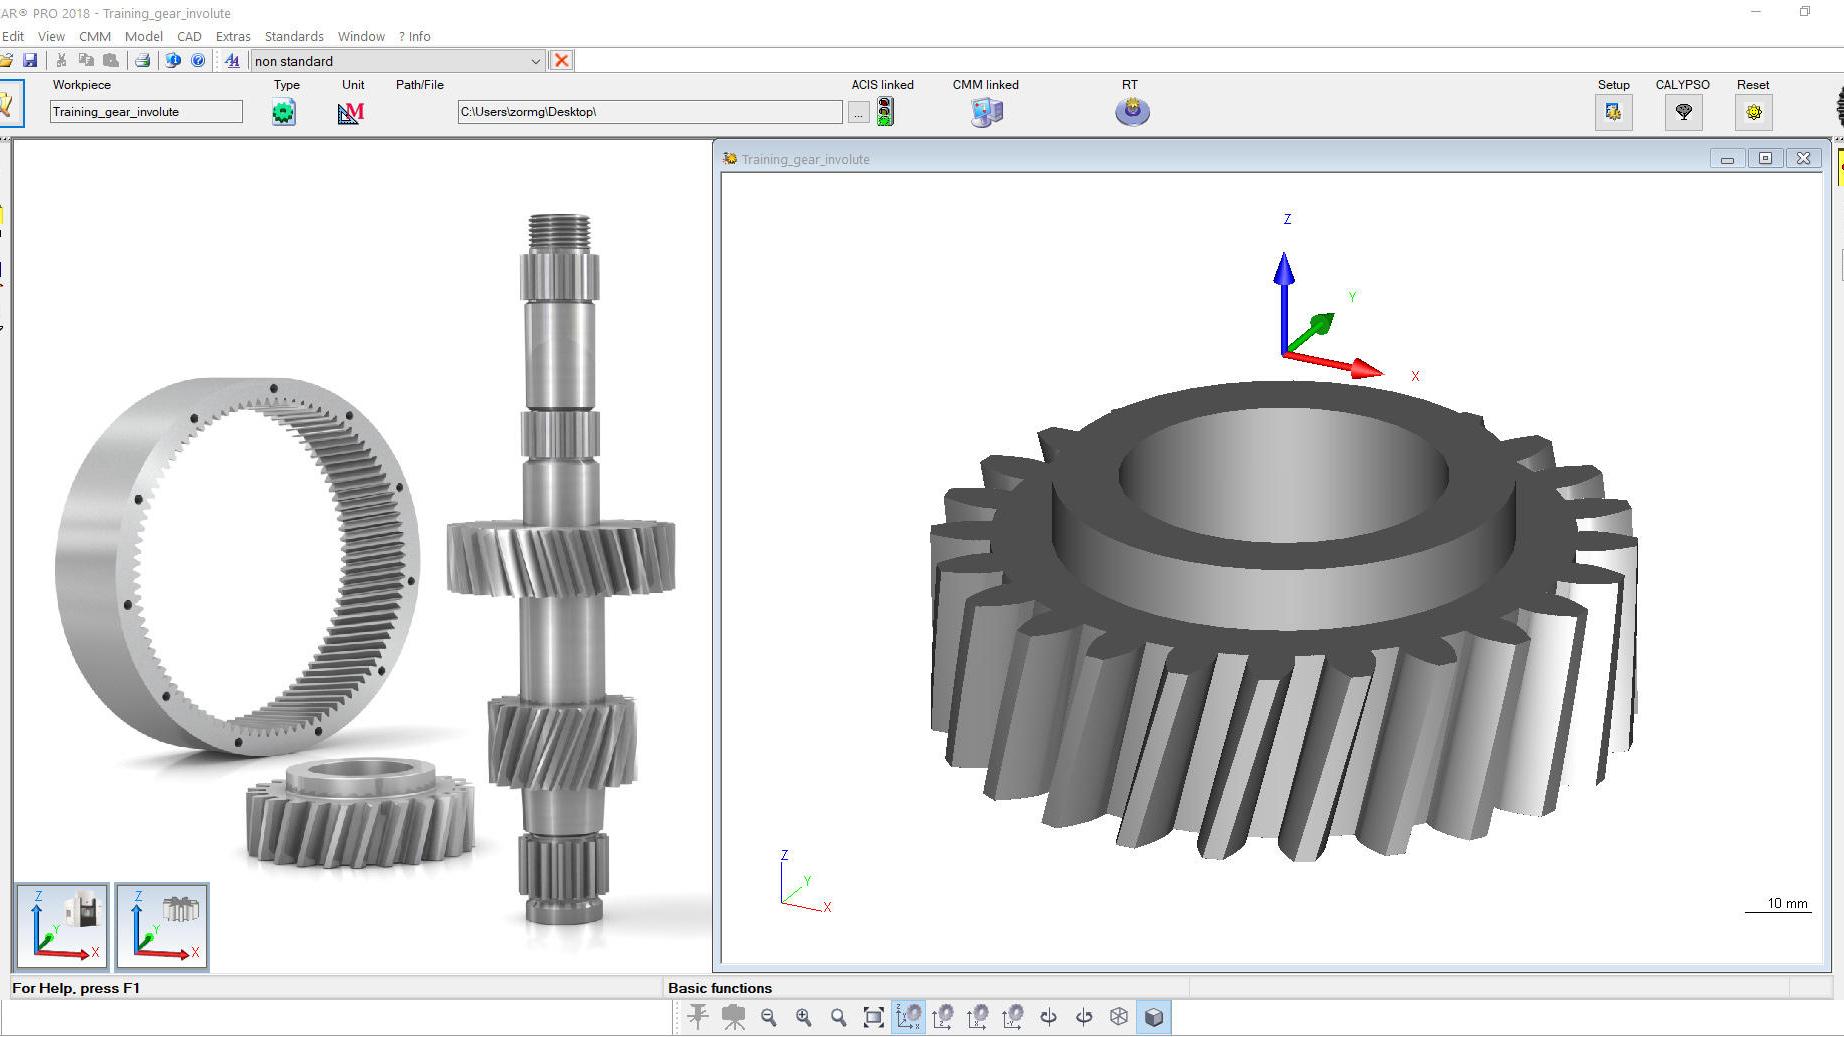Click the Unit measurement icon

coord(351,113)
